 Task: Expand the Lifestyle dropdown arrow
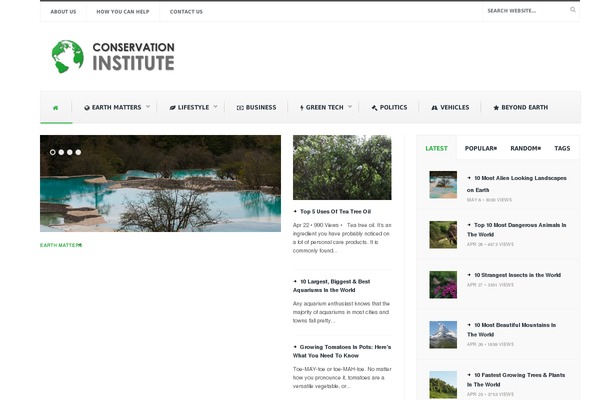tap(215, 107)
